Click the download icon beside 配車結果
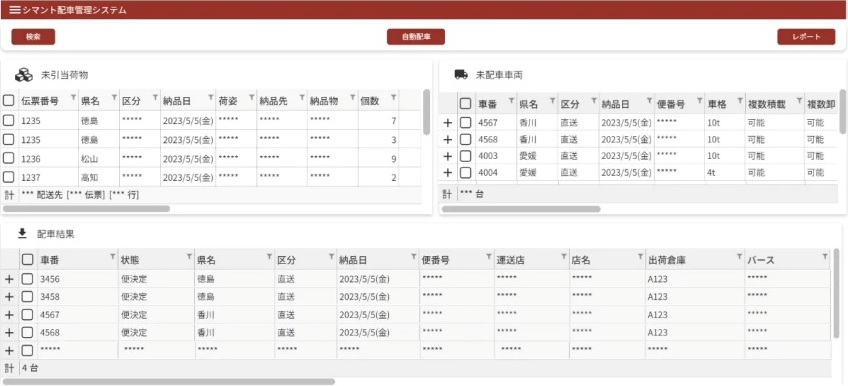Viewport: 848px width, 386px height. (x=22, y=233)
